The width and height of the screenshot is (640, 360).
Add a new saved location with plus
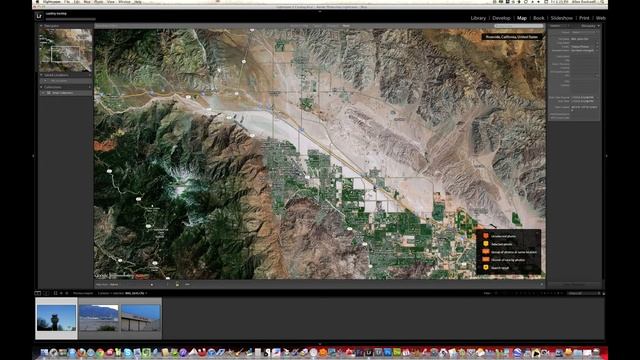tap(89, 75)
